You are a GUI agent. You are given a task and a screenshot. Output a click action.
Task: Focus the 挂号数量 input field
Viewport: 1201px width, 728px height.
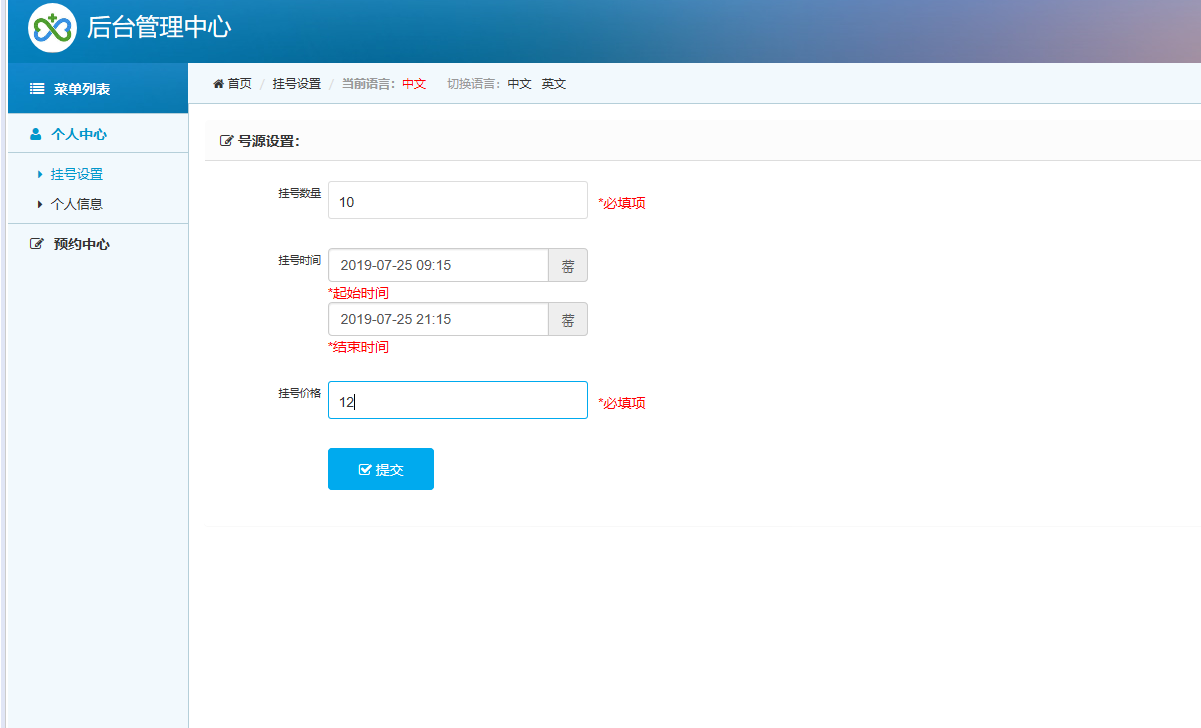457,201
